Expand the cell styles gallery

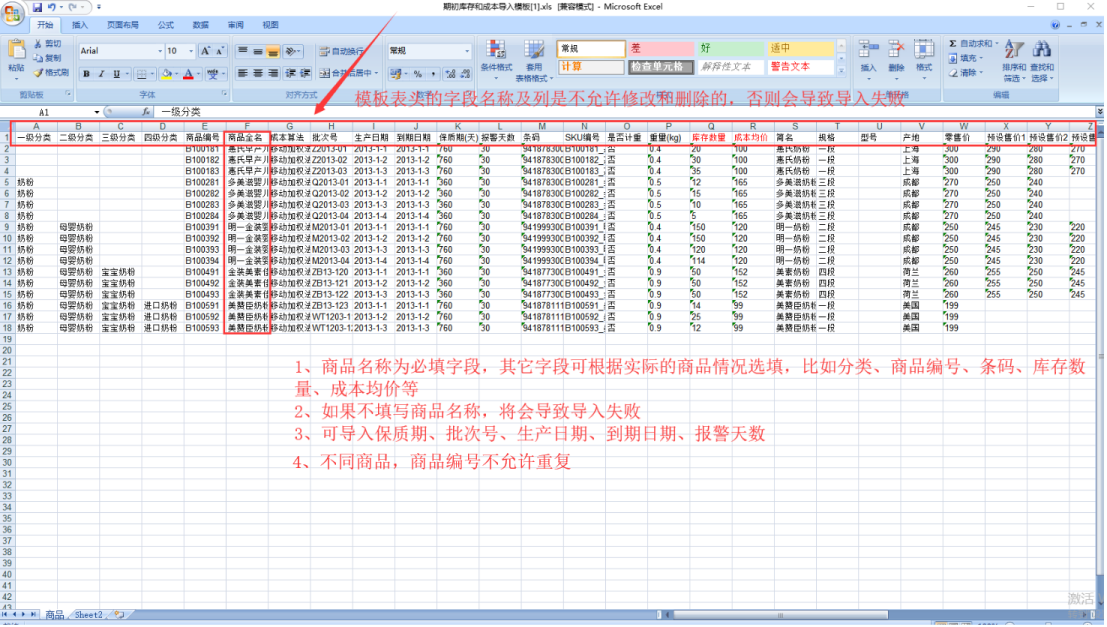[x=841, y=70]
